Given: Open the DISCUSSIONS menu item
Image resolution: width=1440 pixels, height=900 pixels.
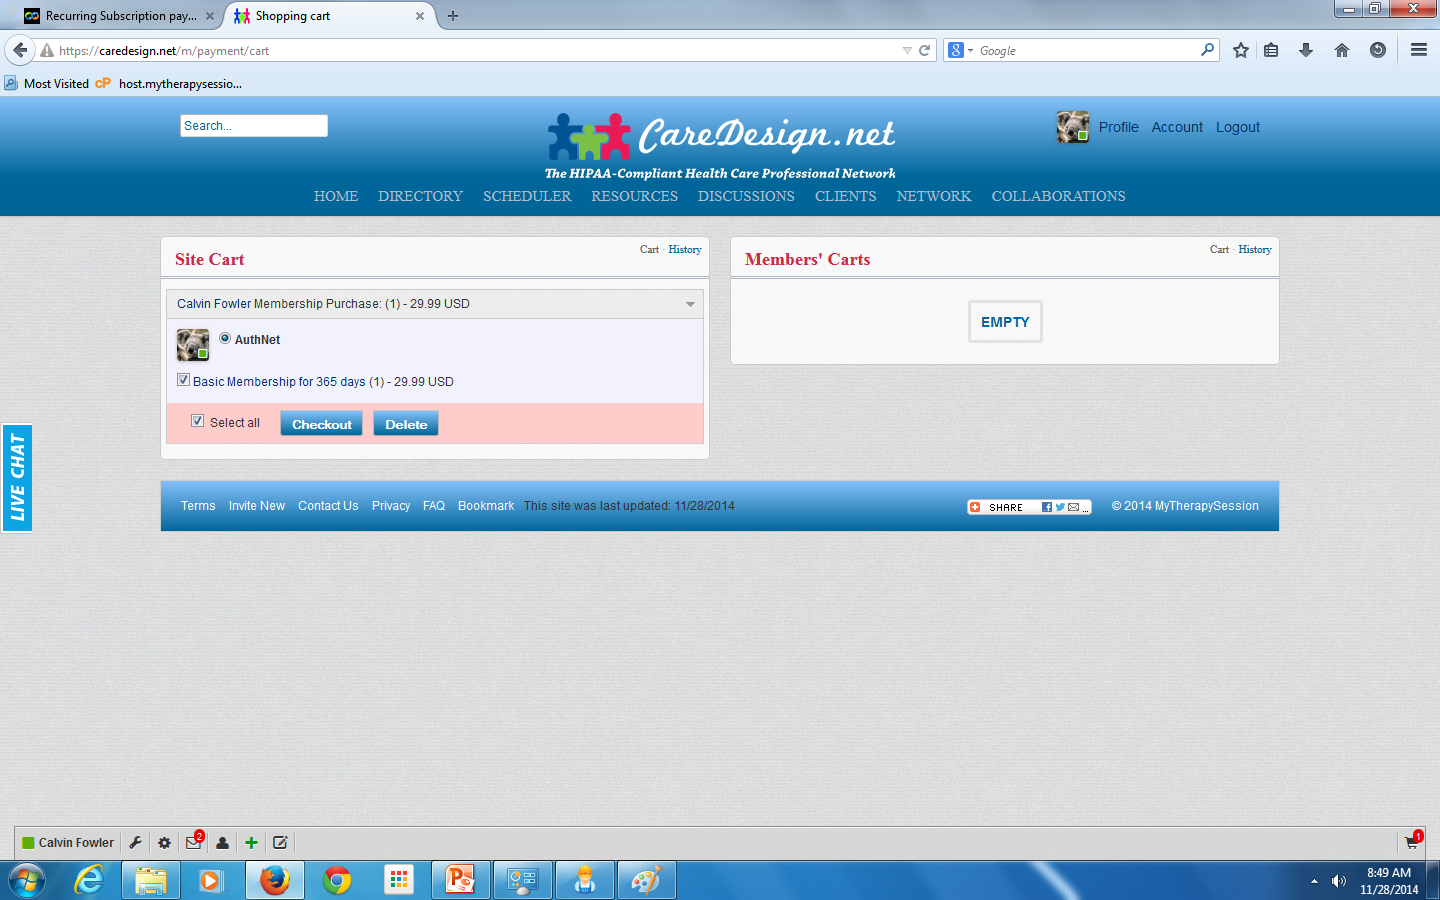Looking at the screenshot, I should point(746,196).
